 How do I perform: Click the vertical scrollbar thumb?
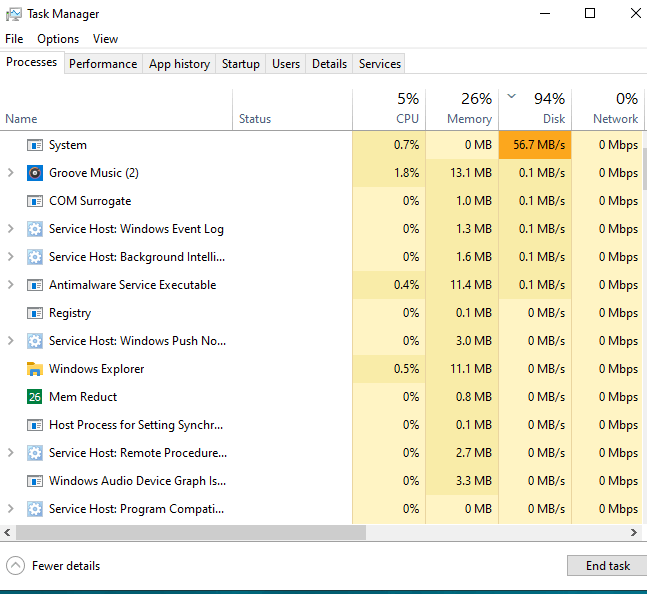coord(645,169)
